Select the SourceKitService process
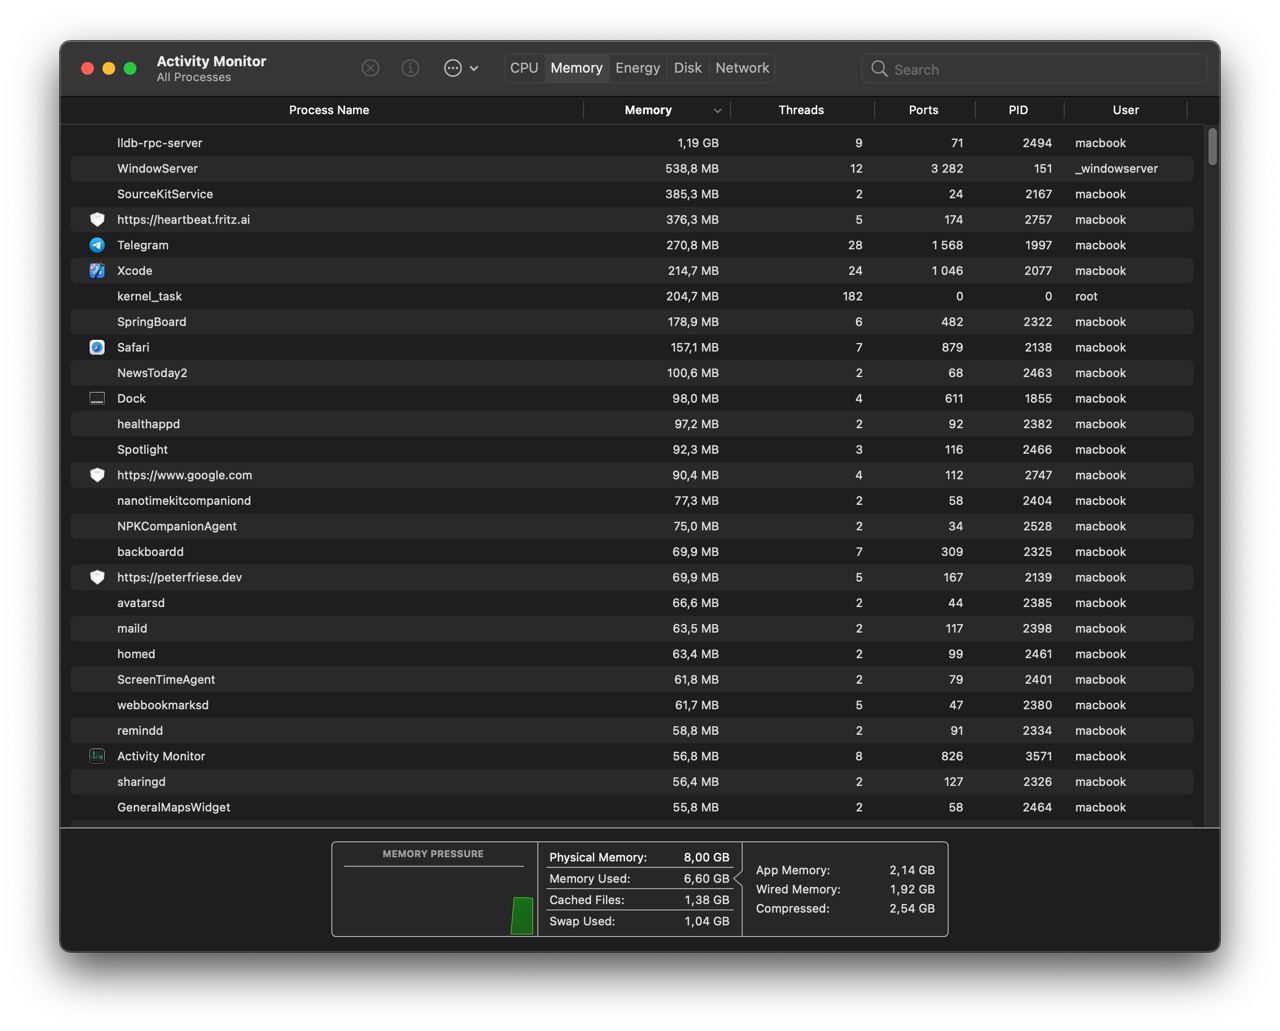The height and width of the screenshot is (1031, 1280). point(632,194)
